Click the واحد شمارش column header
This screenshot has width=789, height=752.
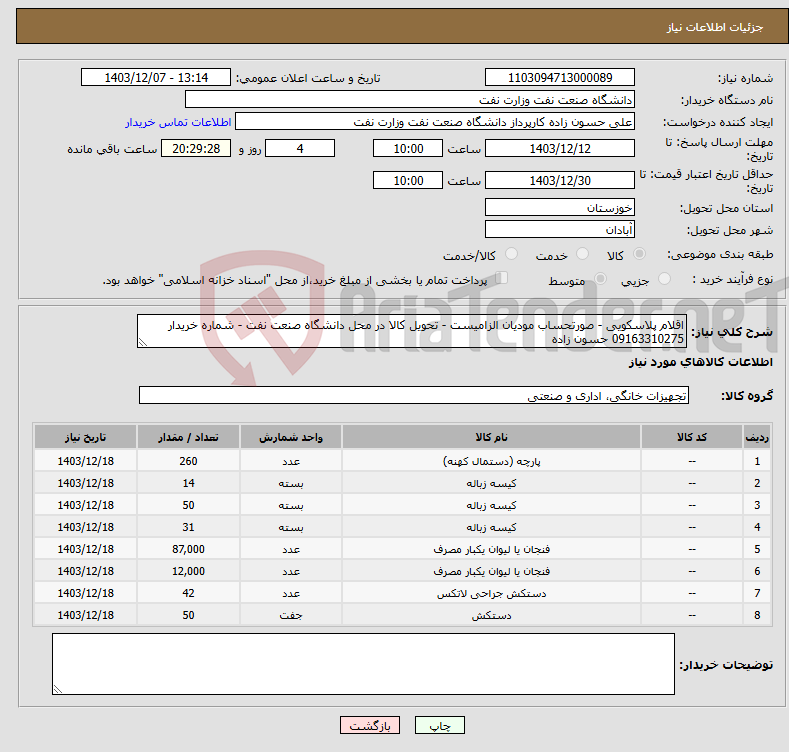[x=291, y=437]
